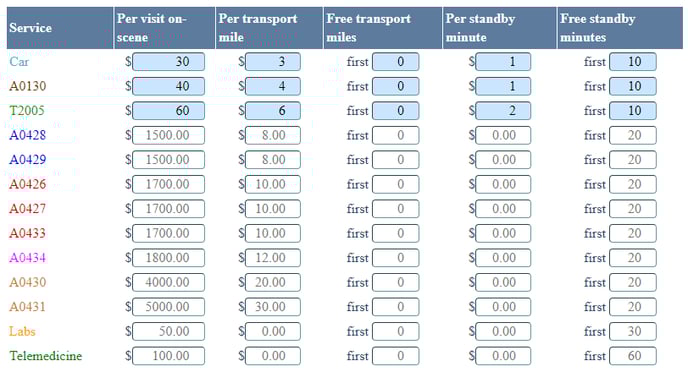The height and width of the screenshot is (372, 688).
Task: Click A0429 free standby minutes field
Action: 633,160
